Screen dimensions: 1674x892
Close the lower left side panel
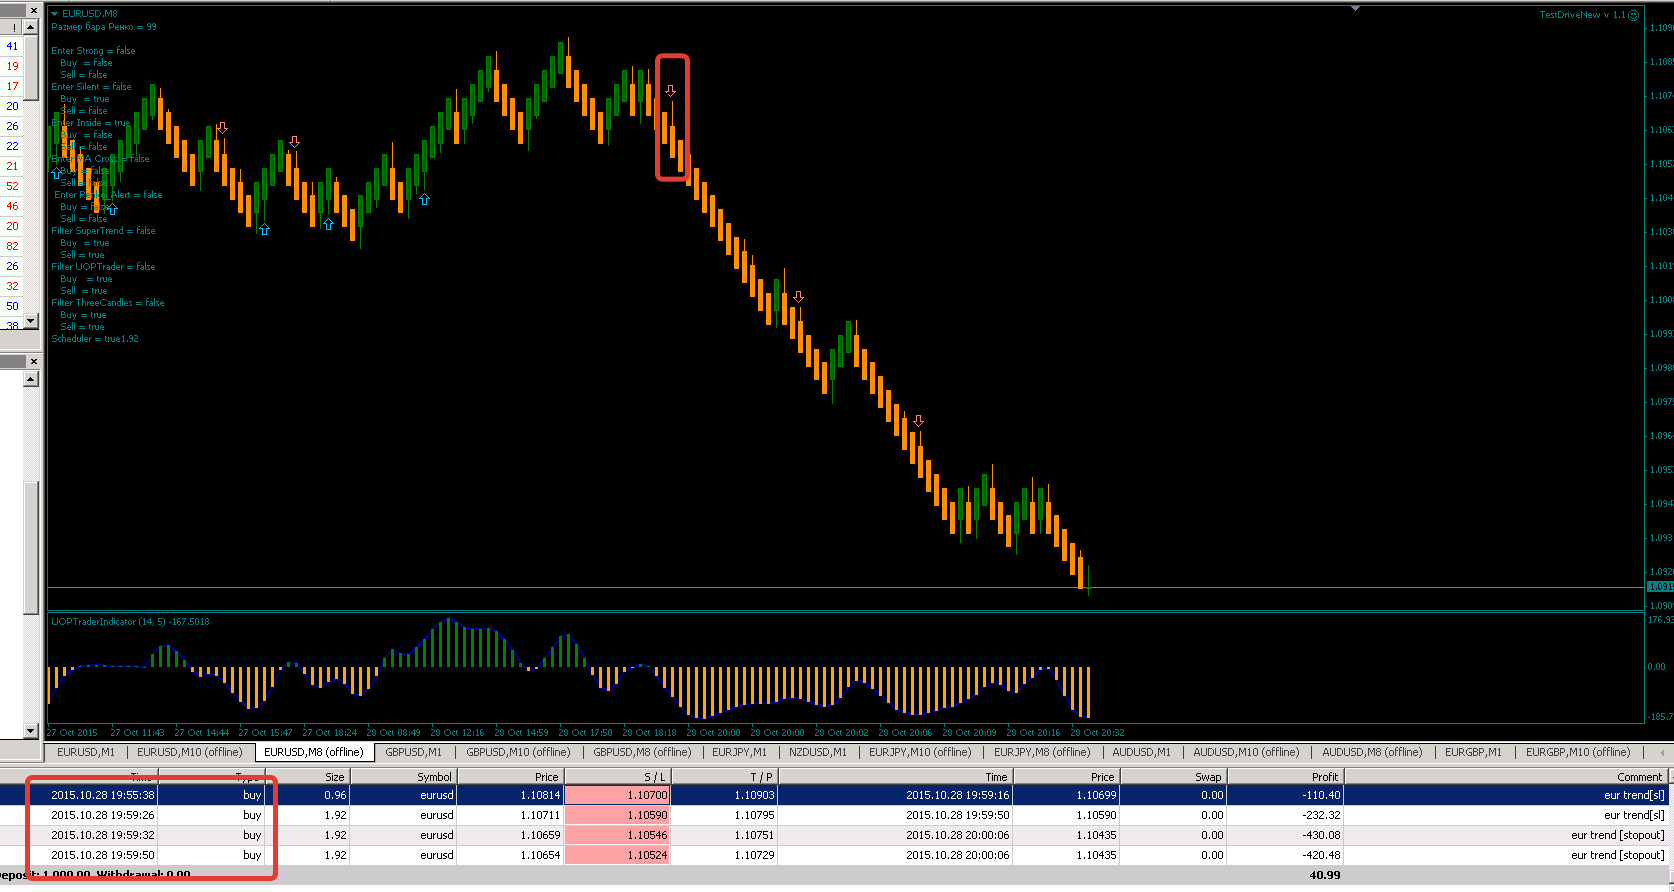33,362
